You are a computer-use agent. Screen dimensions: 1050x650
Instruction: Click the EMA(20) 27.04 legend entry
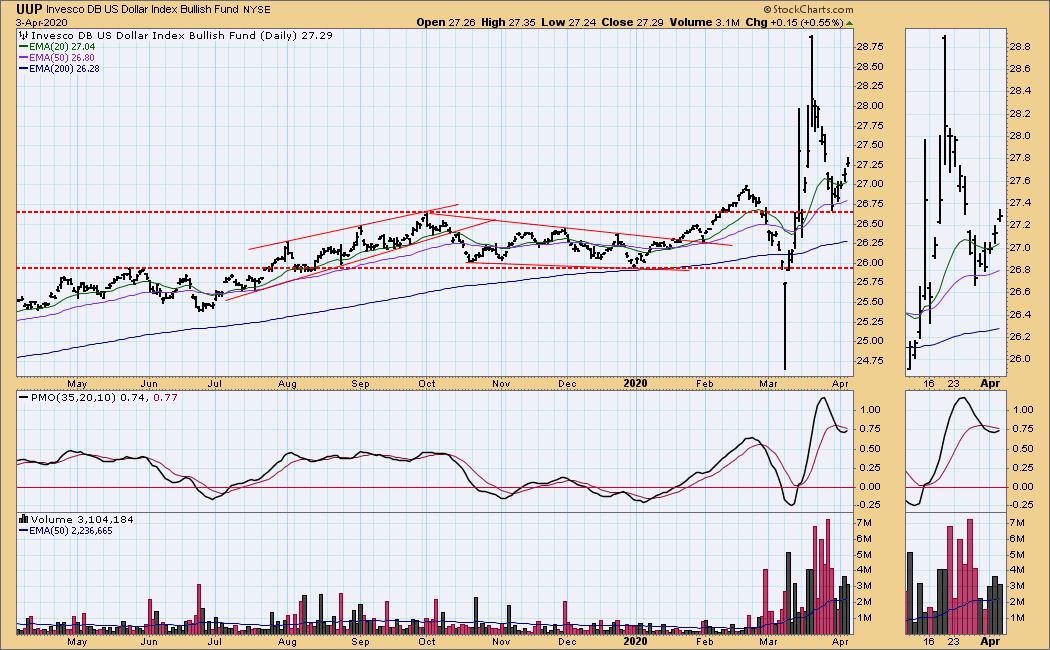(57, 47)
